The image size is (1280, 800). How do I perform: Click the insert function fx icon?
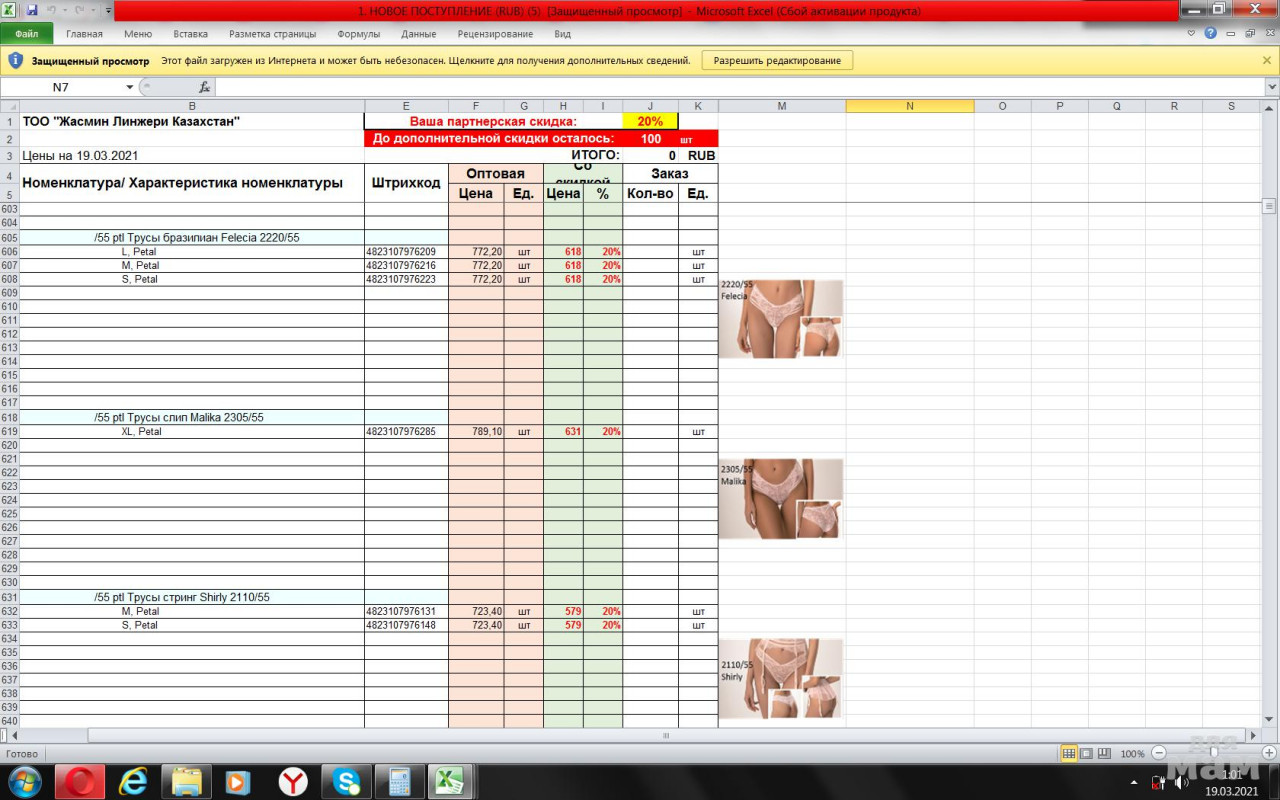click(x=204, y=87)
